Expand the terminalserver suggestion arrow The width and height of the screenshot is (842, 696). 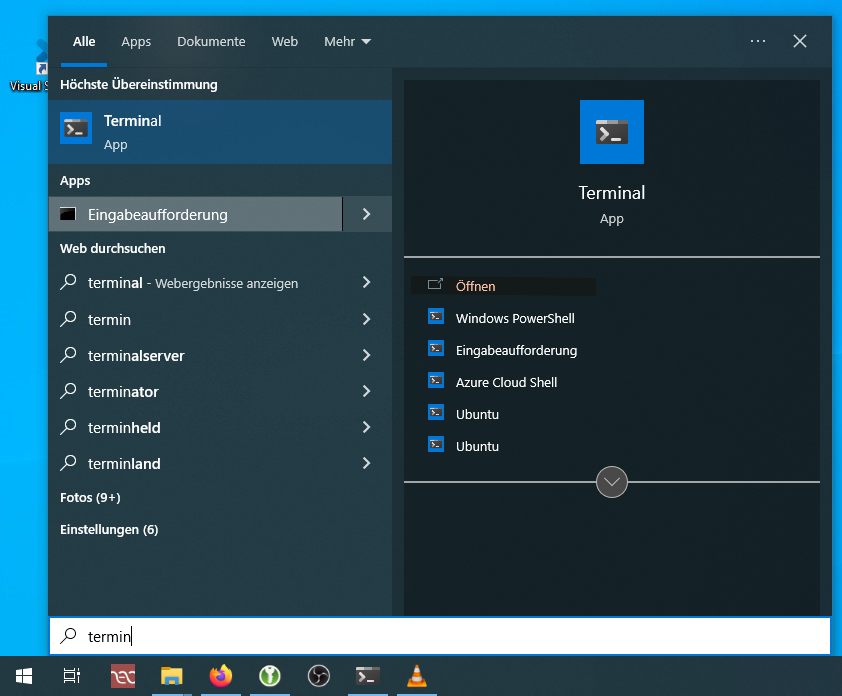click(x=367, y=356)
